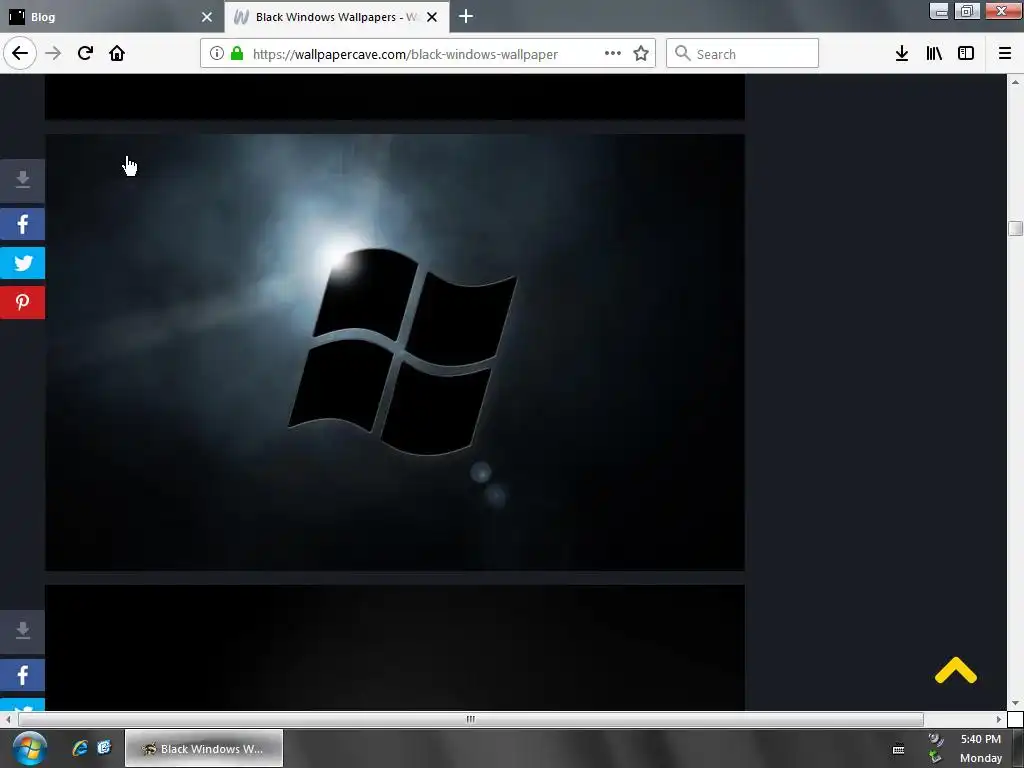Viewport: 1024px width, 768px height.
Task: Click the horizontal scrollbar left arrow
Action: (x=8, y=720)
